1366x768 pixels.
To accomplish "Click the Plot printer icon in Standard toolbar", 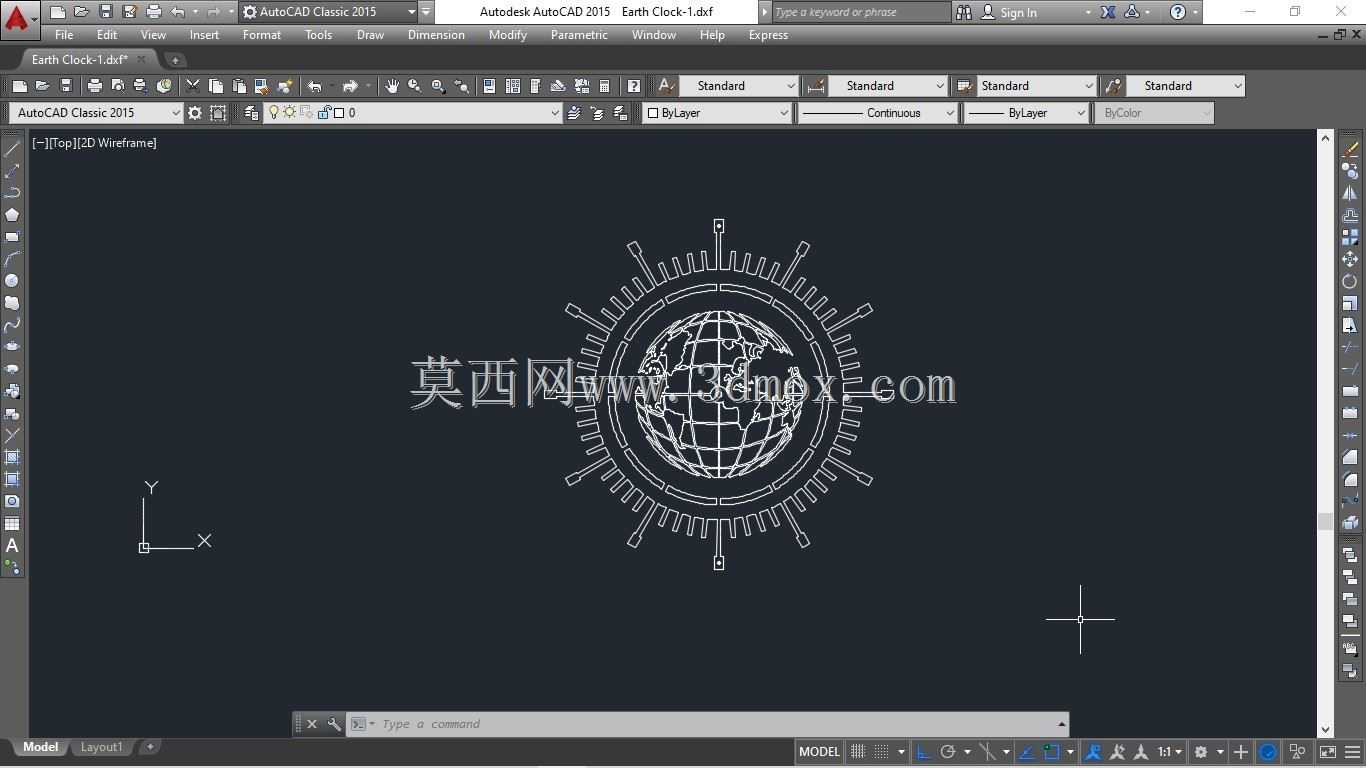I will [95, 86].
